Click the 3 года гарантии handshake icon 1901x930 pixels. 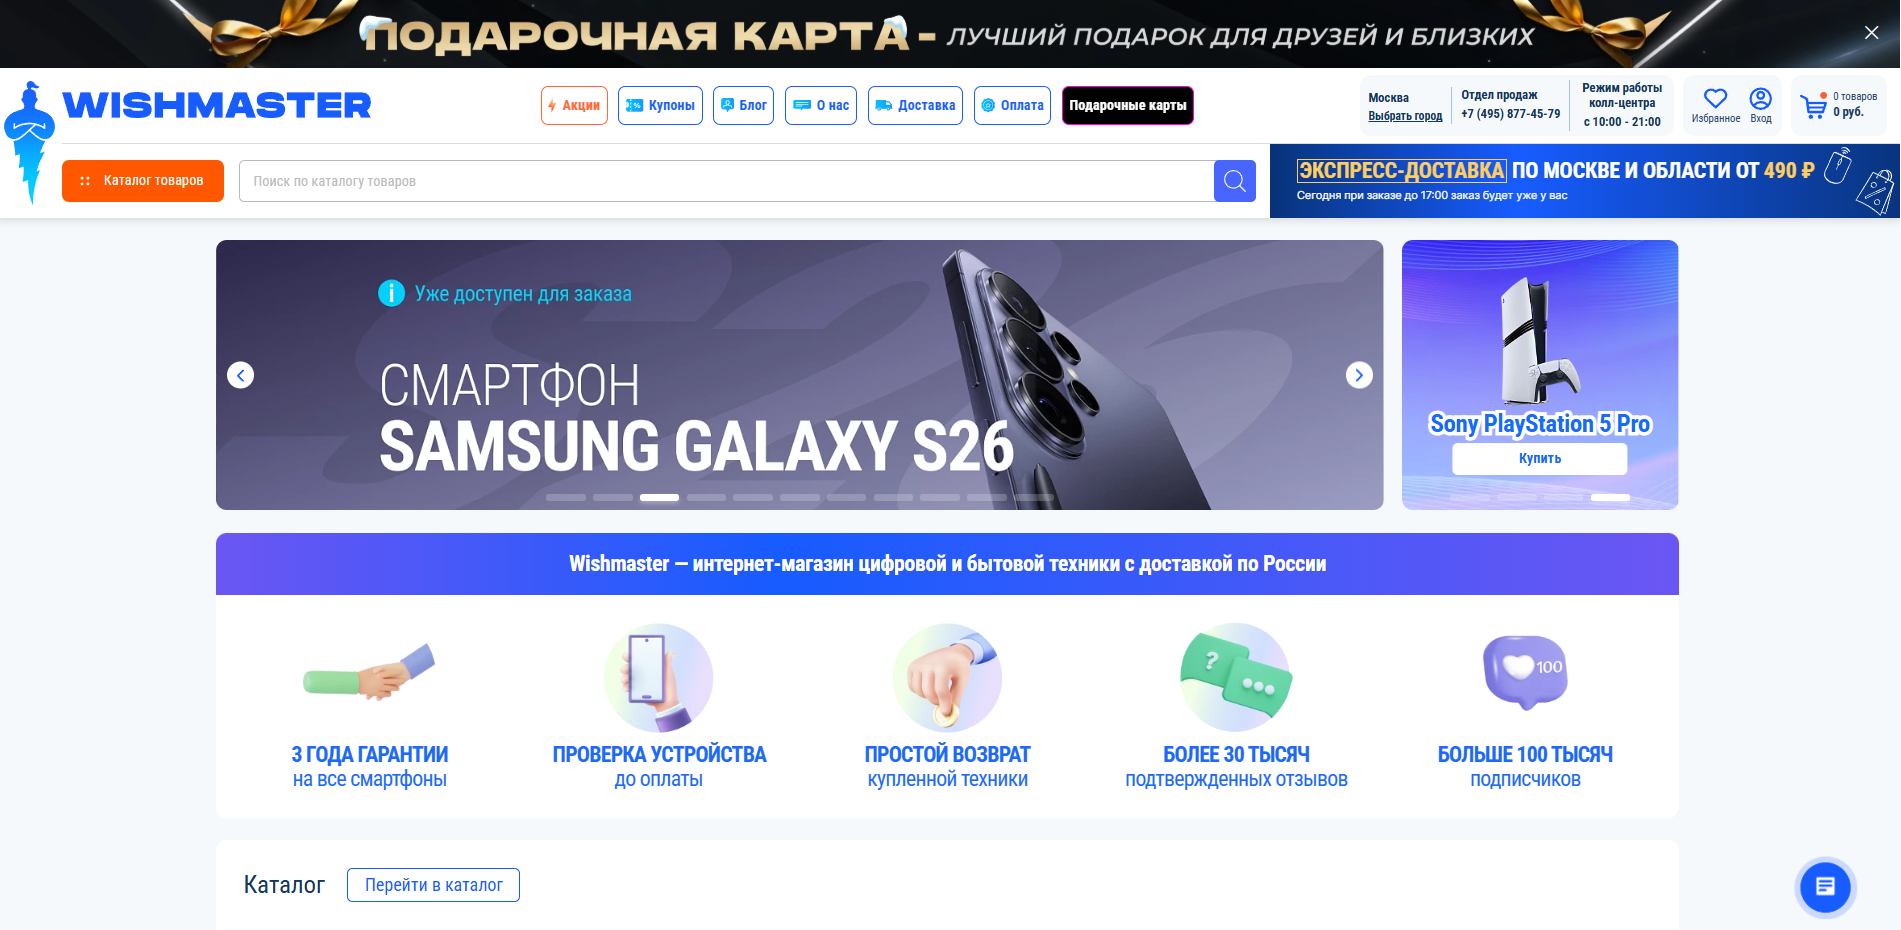369,672
